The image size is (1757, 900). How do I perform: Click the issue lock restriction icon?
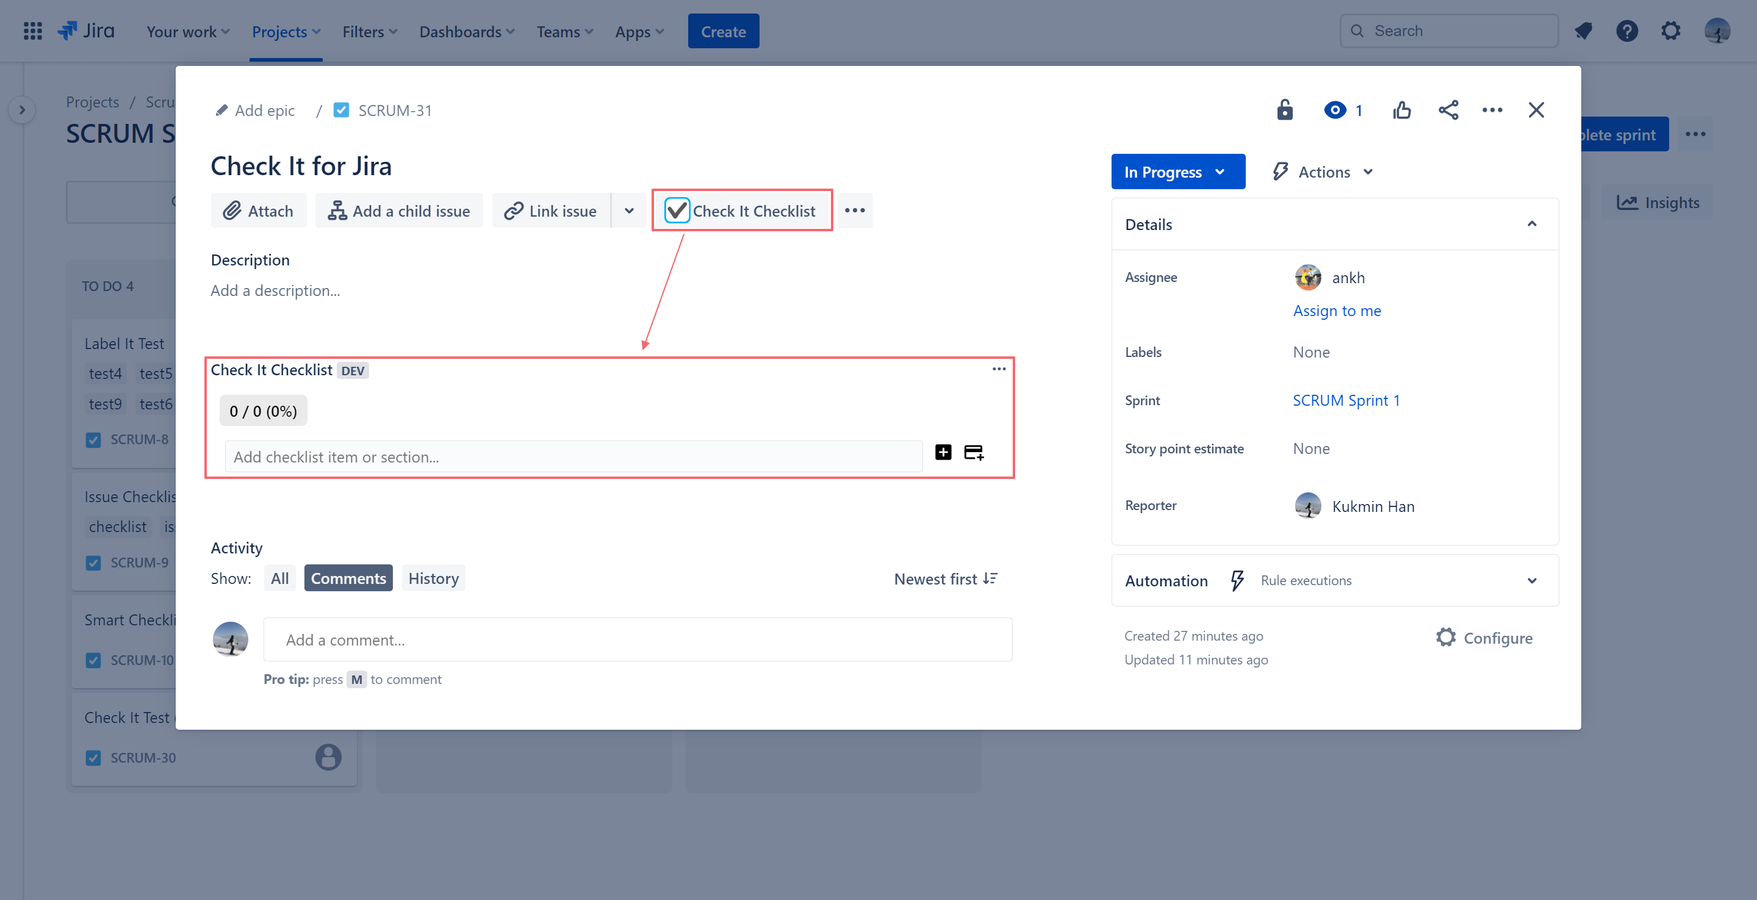point(1285,110)
